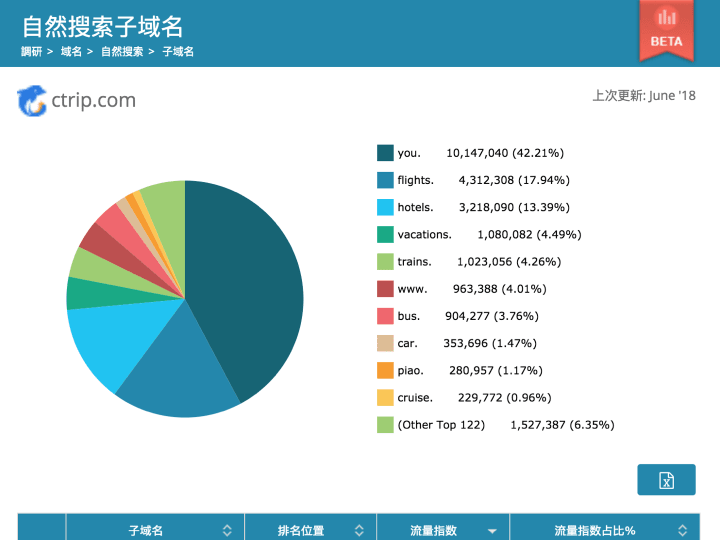The image size is (720, 540).
Task: Click the ctrip dolphin logo
Action: pos(32,101)
